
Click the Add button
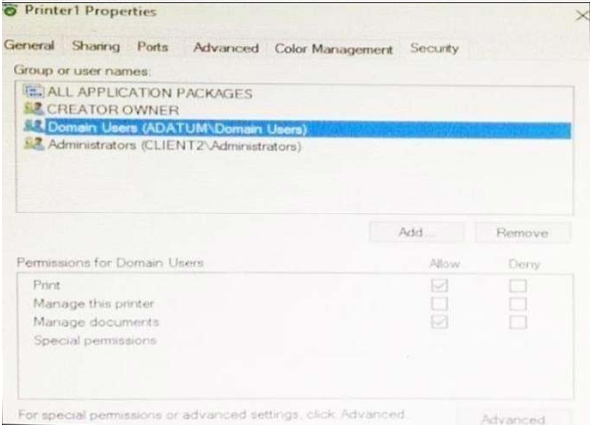coord(416,232)
